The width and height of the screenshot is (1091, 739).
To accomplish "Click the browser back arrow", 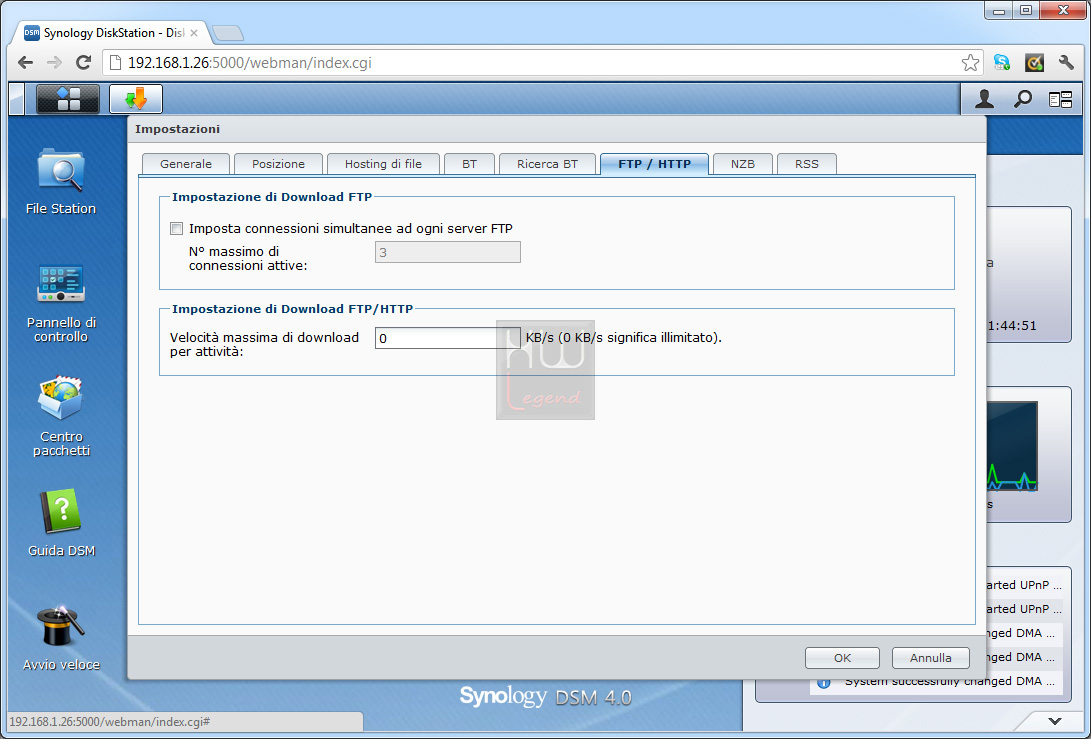I will point(26,63).
